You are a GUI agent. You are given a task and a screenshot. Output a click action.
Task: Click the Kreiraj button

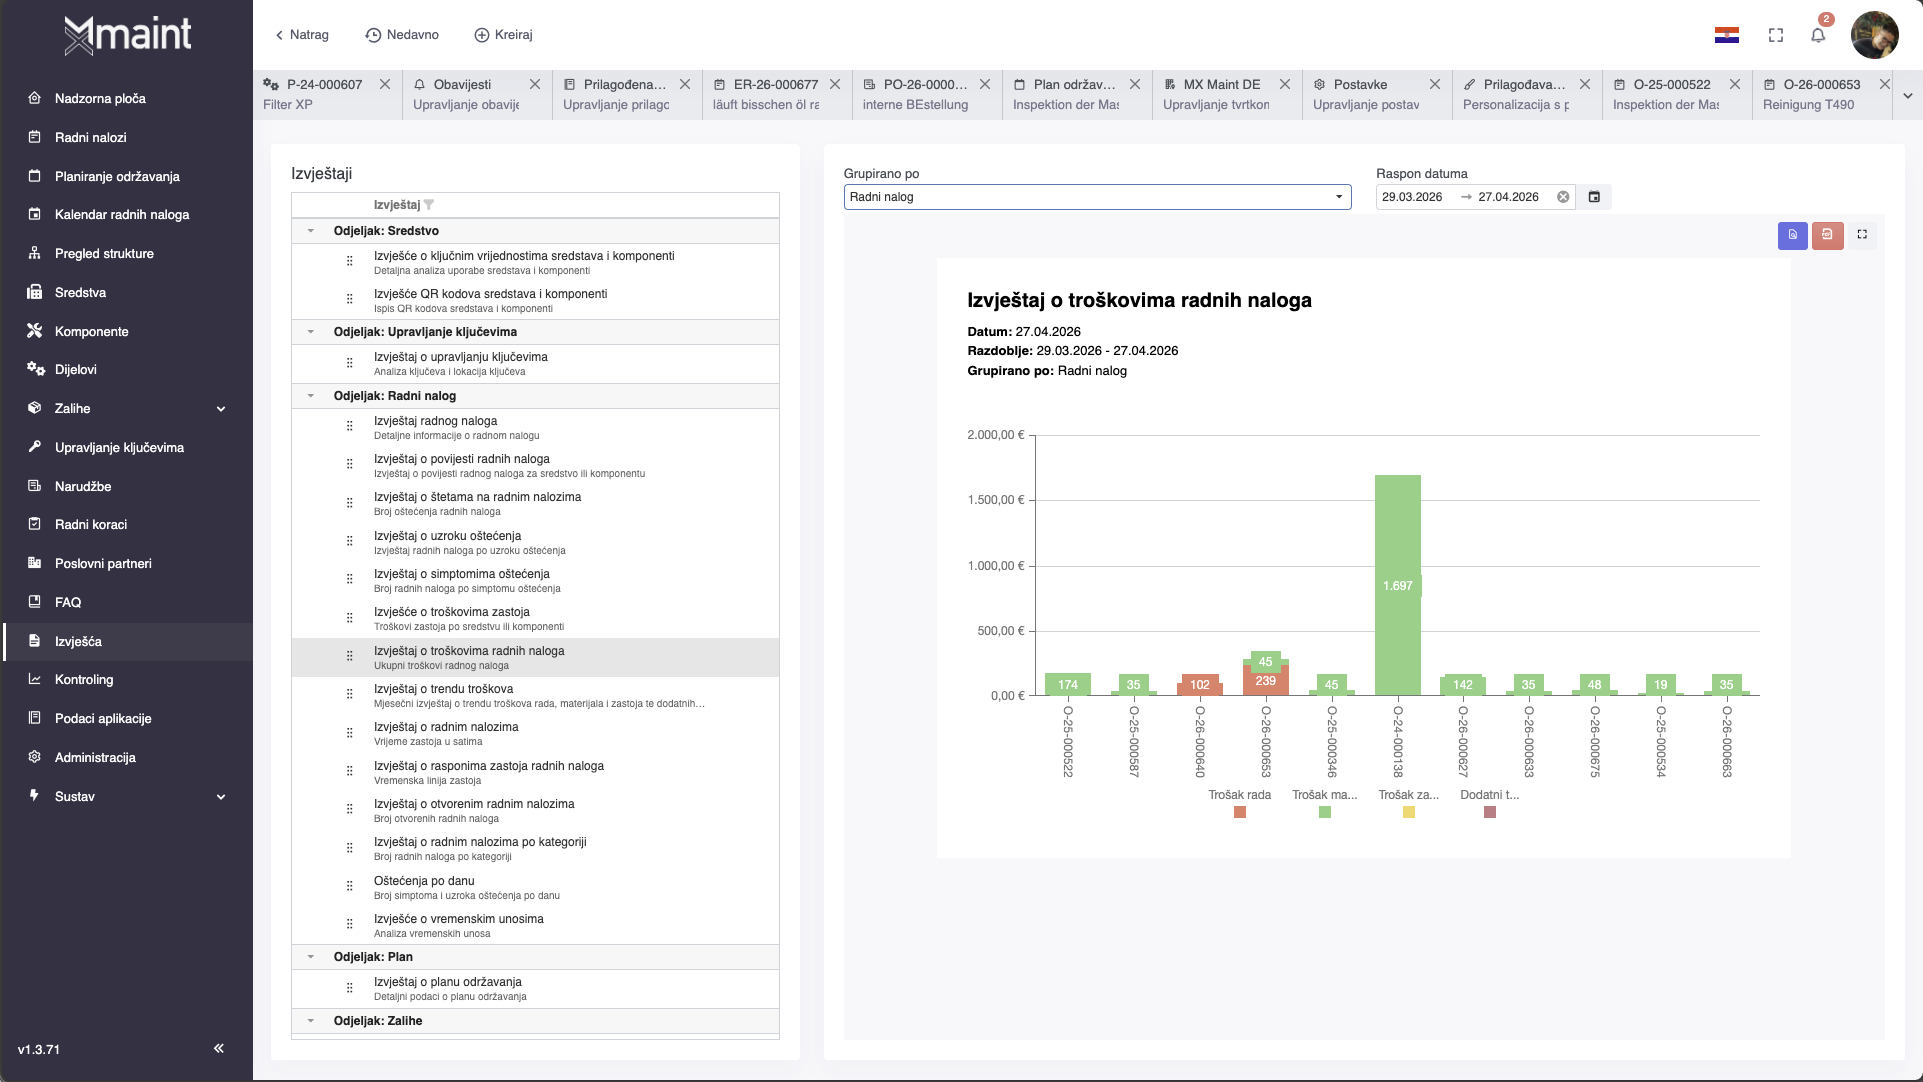(x=503, y=35)
